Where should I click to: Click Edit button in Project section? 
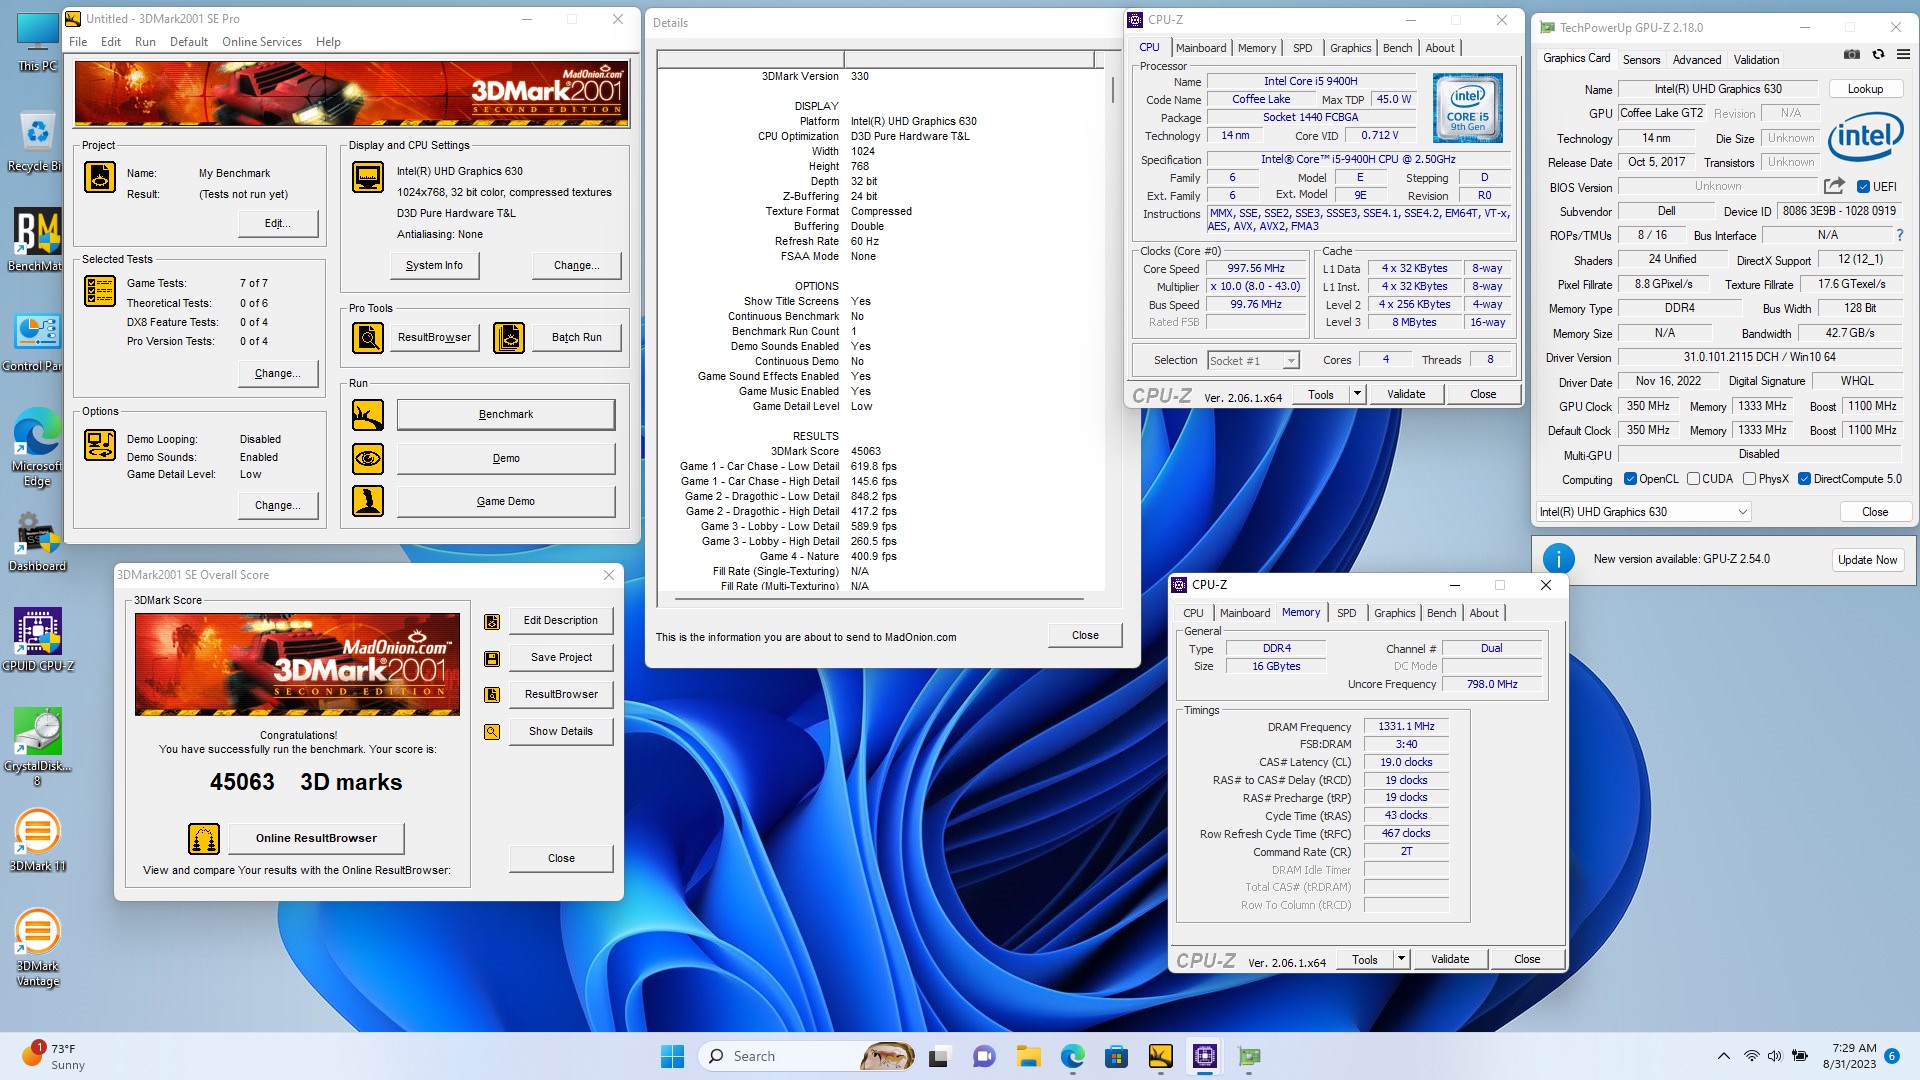click(278, 223)
